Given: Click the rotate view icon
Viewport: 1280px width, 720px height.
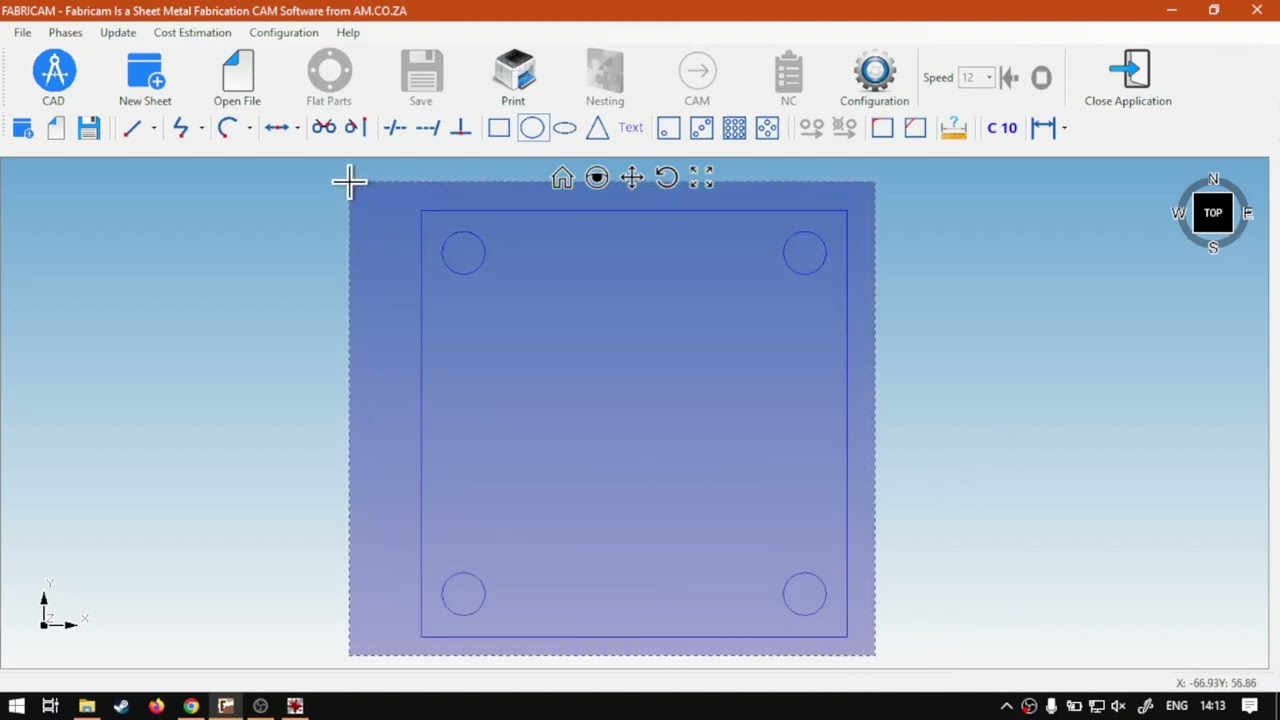Looking at the screenshot, I should click(667, 178).
